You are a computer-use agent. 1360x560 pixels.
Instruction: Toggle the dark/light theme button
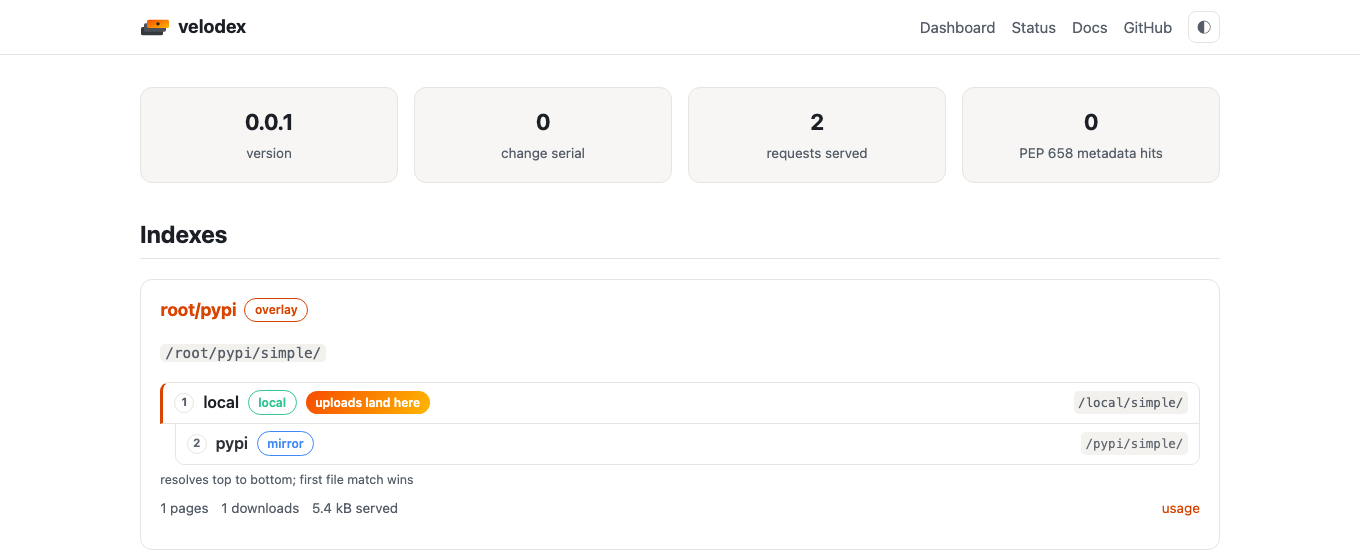pyautogui.click(x=1204, y=27)
